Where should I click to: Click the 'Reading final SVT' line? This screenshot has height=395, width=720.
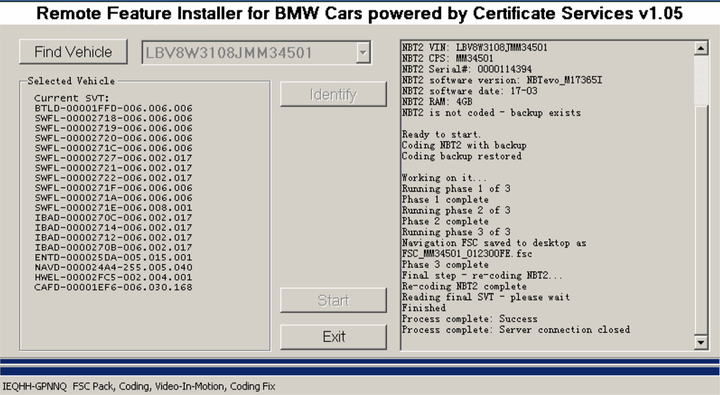coord(486,297)
